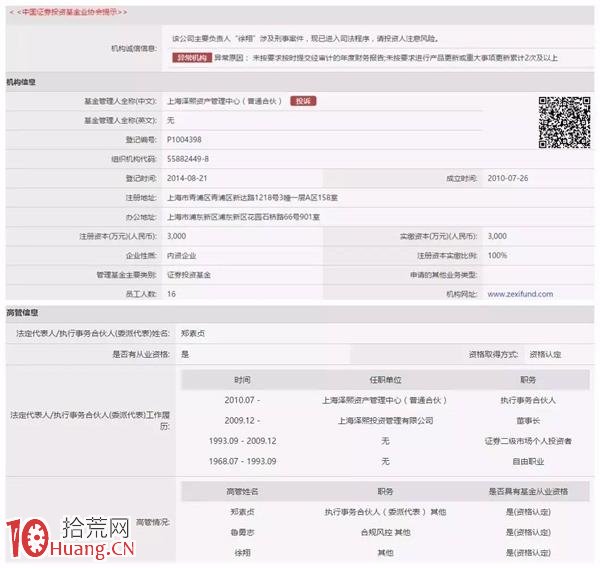
Task: Select 内资企业 enterprise type value
Action: (x=181, y=256)
